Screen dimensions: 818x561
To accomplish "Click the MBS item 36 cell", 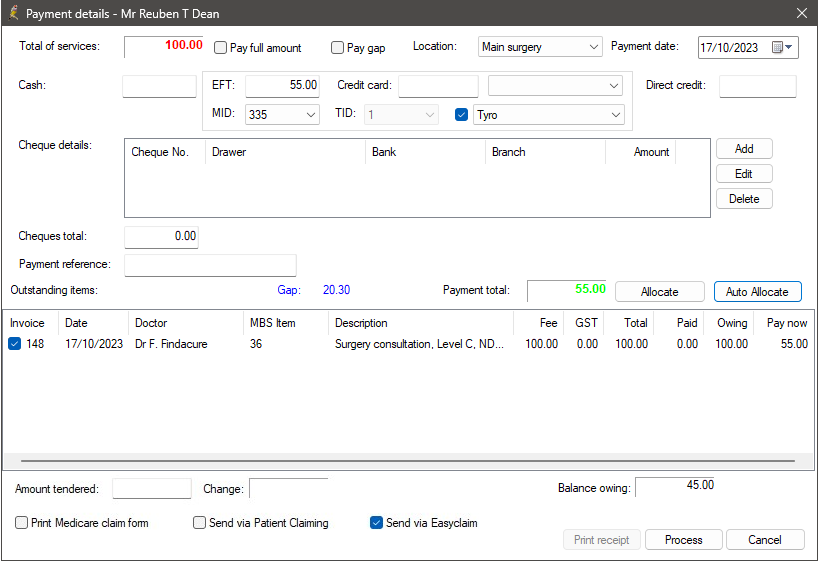I will click(256, 344).
